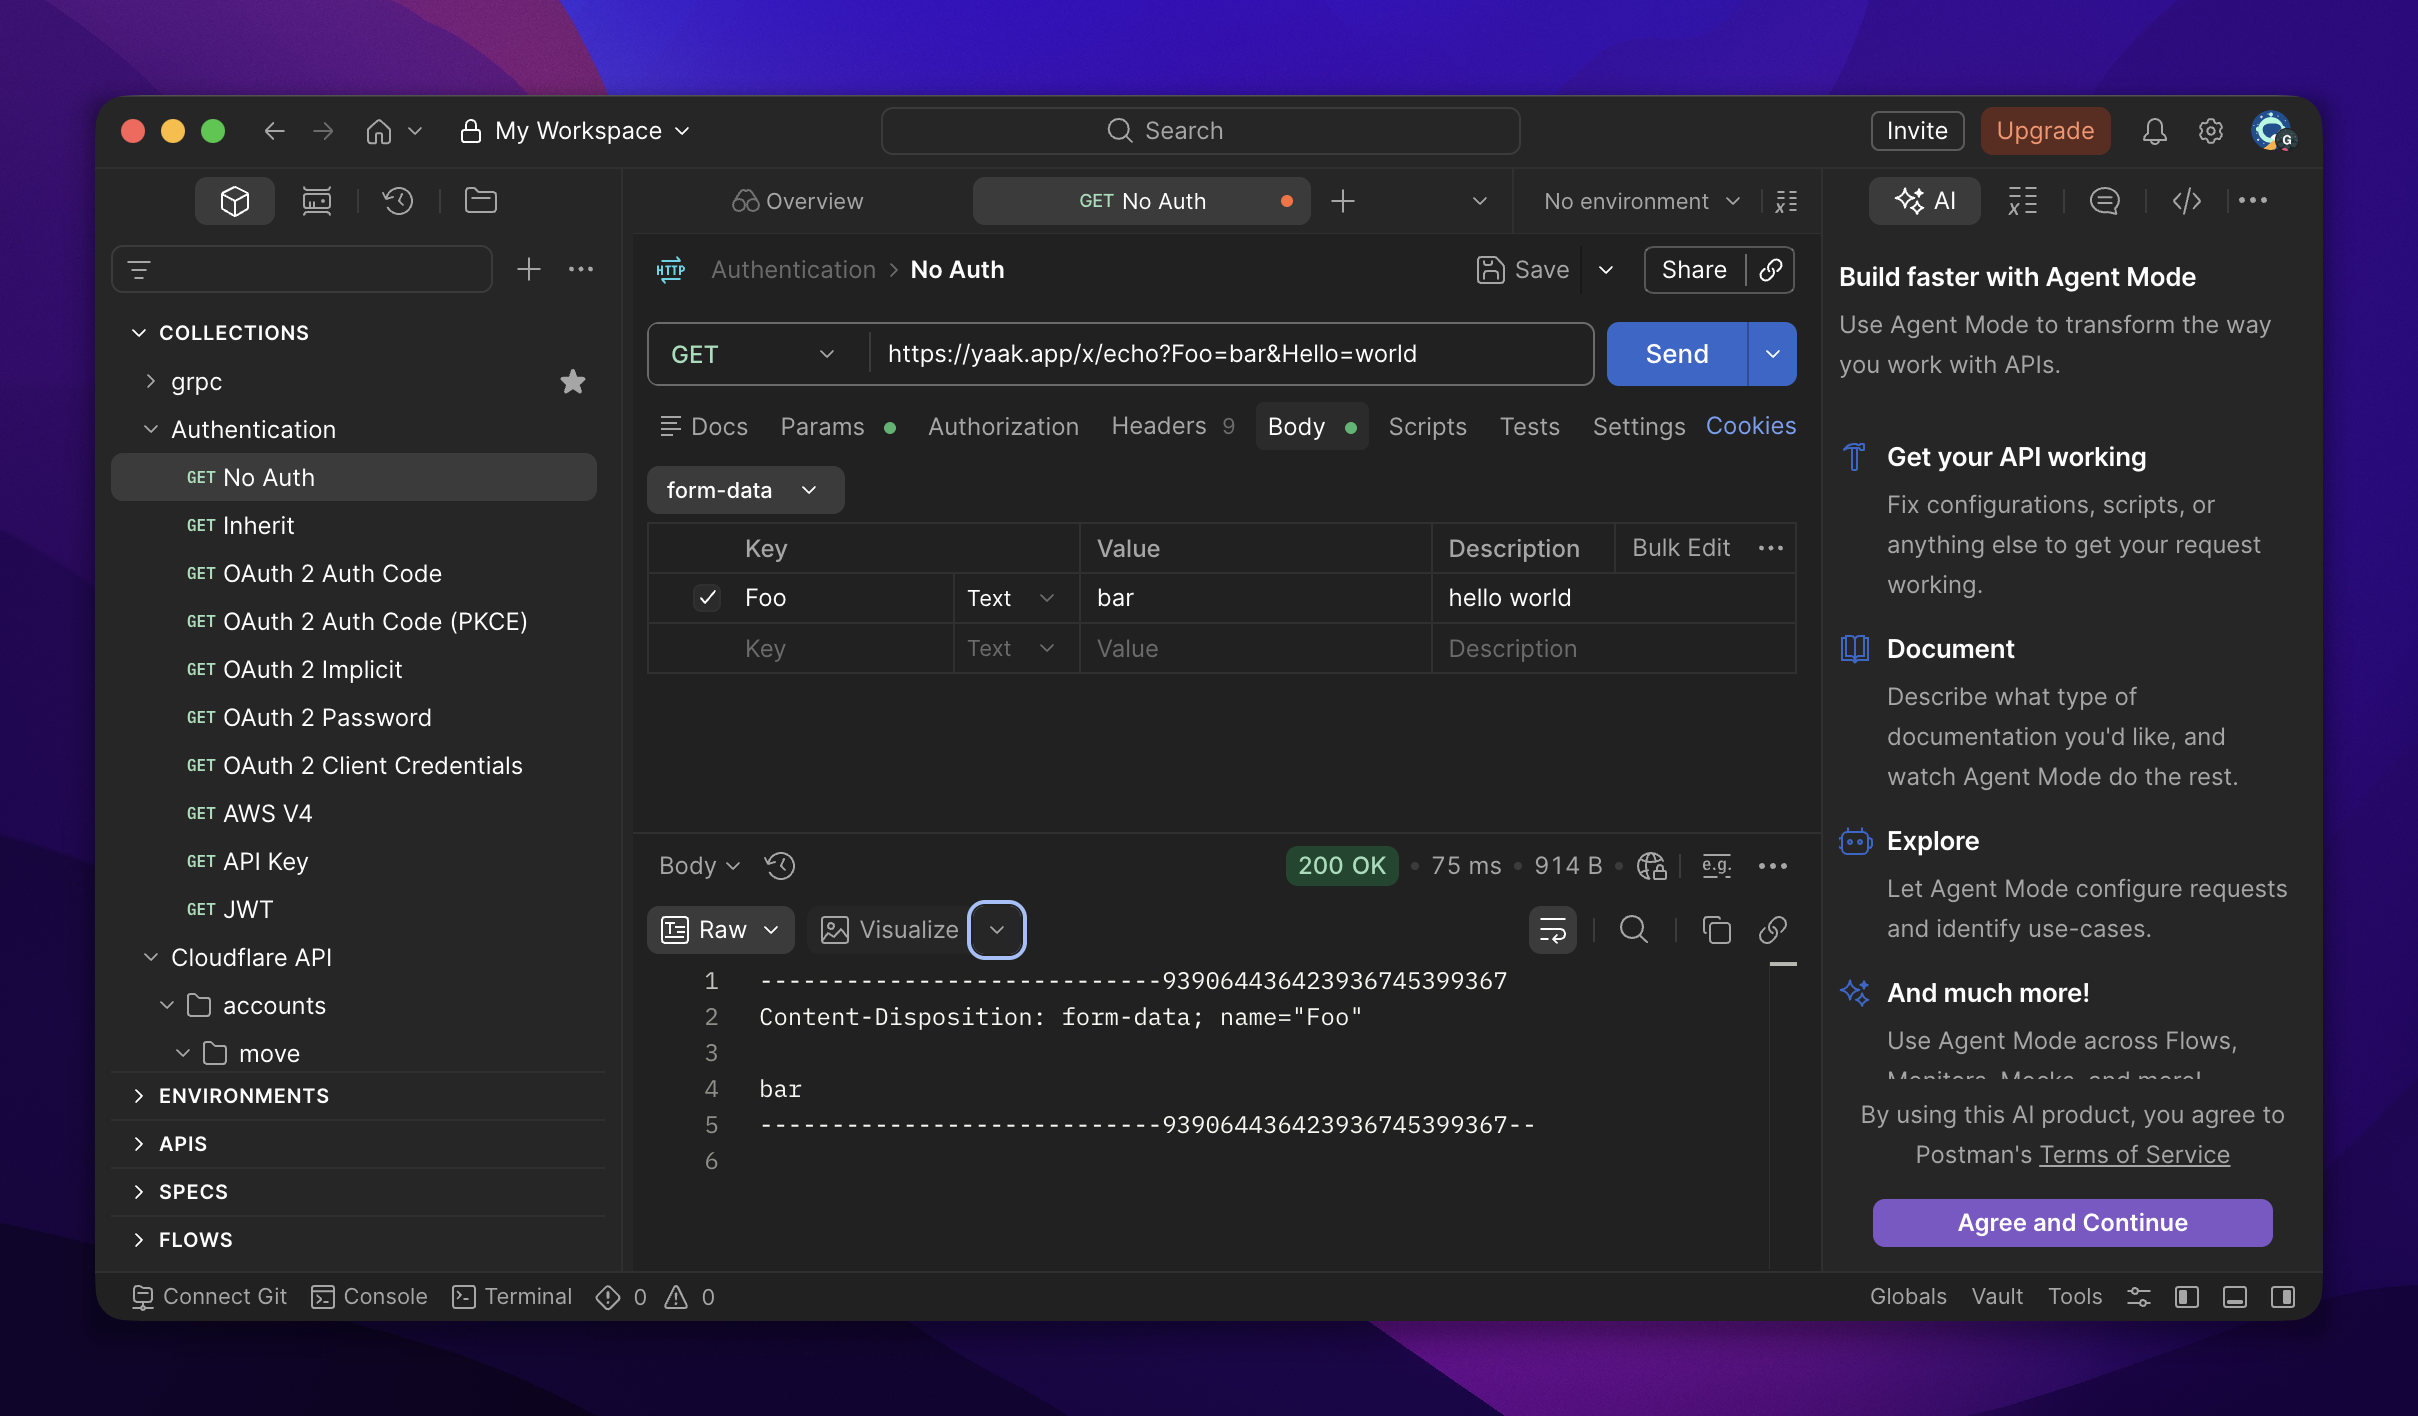Open the Overview tab

797,201
